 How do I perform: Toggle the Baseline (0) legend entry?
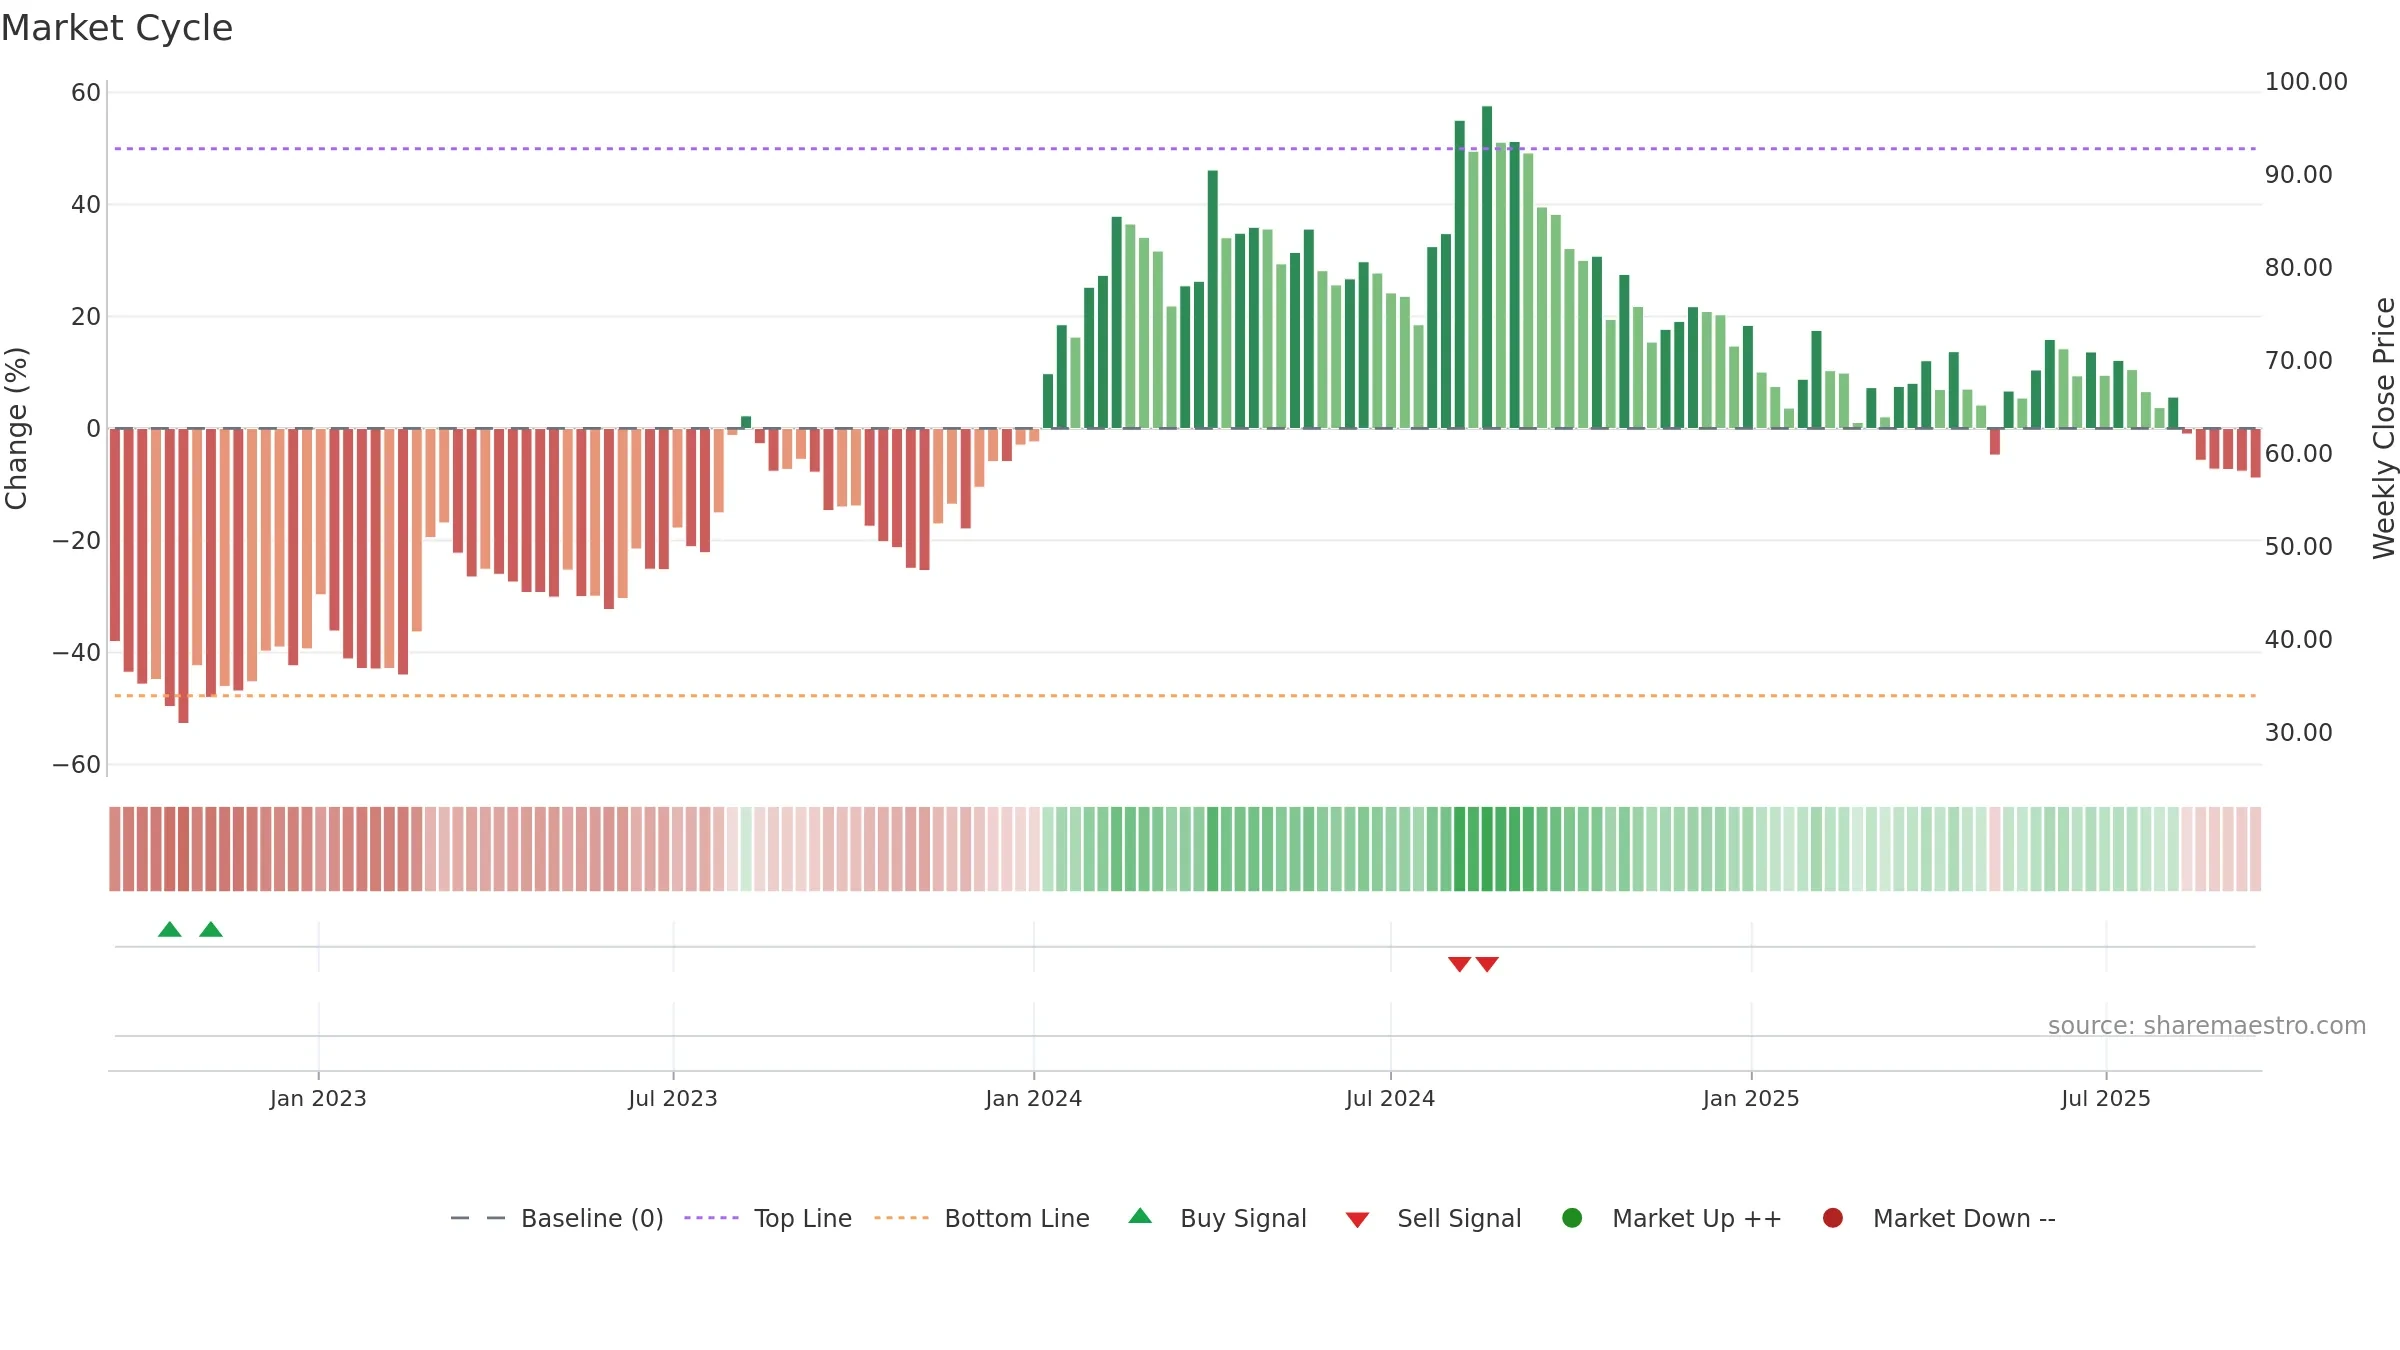click(557, 1218)
